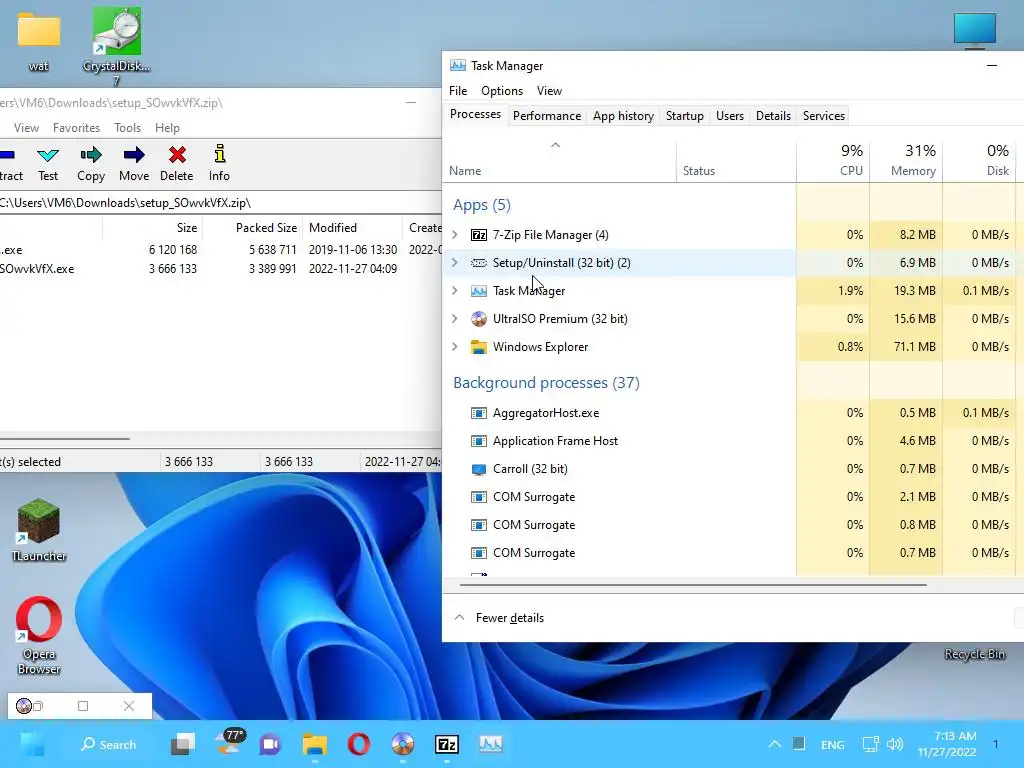Image resolution: width=1024 pixels, height=768 pixels.
Task: Expand the Windows Explorer process group
Action: (455, 347)
